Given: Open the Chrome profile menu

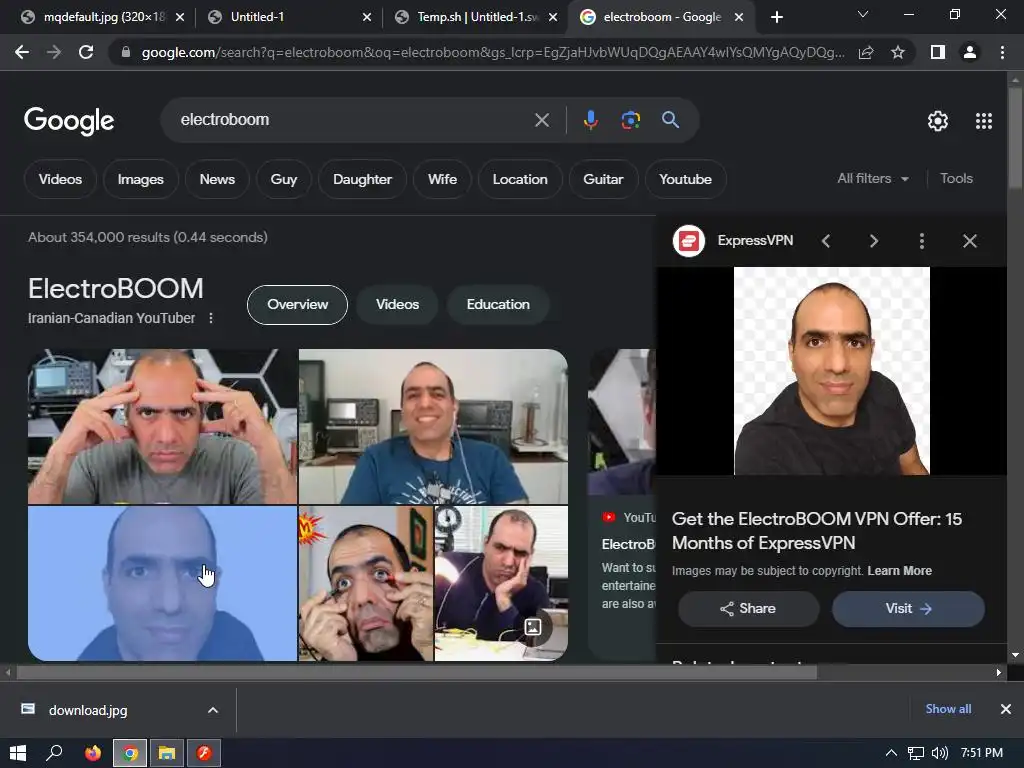Looking at the screenshot, I should (970, 52).
